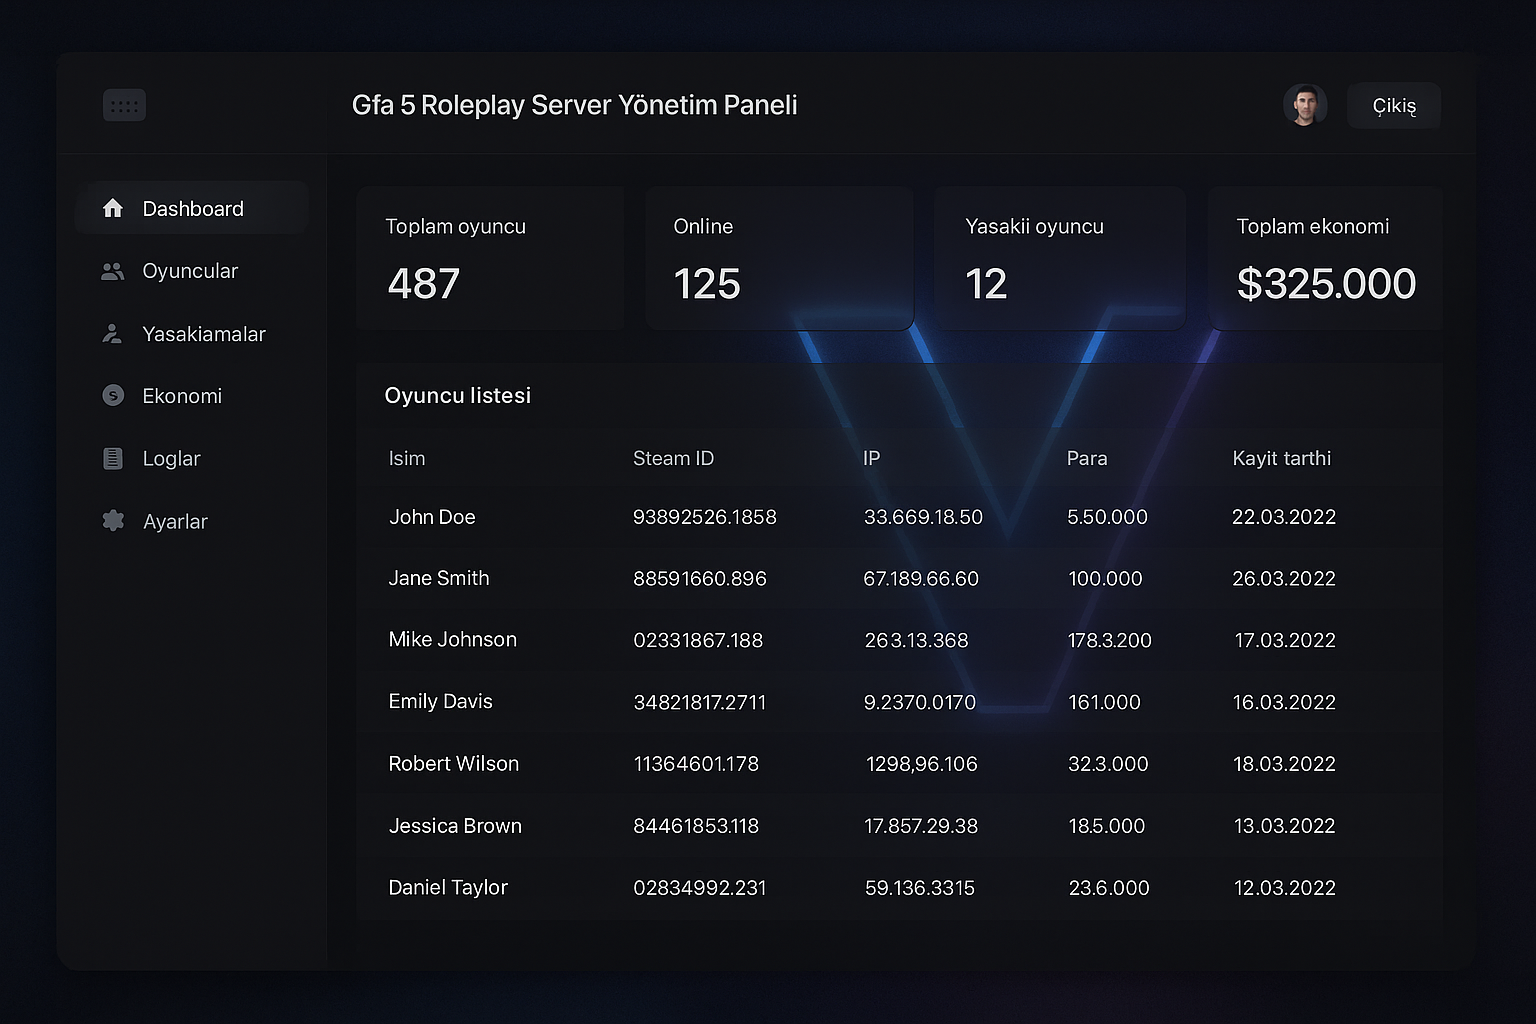1536x1024 pixels.
Task: Click the Yasaklamalar banned-user icon
Action: click(113, 334)
